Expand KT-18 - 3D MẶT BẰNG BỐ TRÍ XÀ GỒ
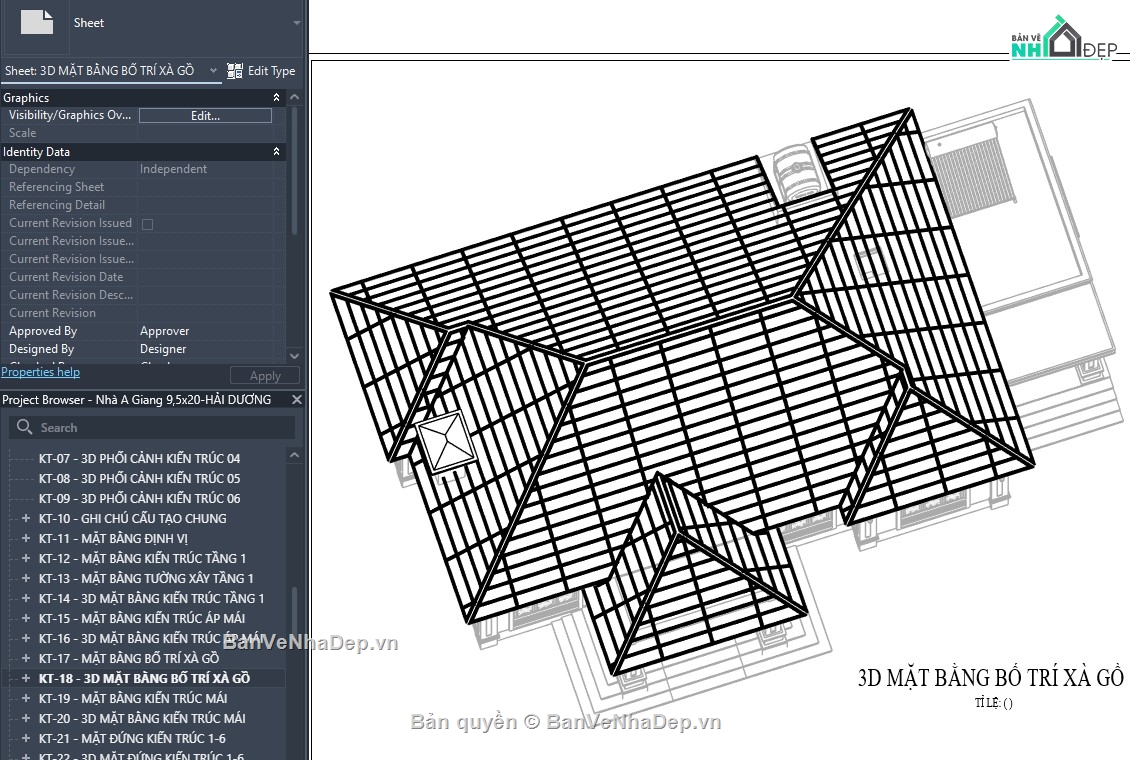 26,678
